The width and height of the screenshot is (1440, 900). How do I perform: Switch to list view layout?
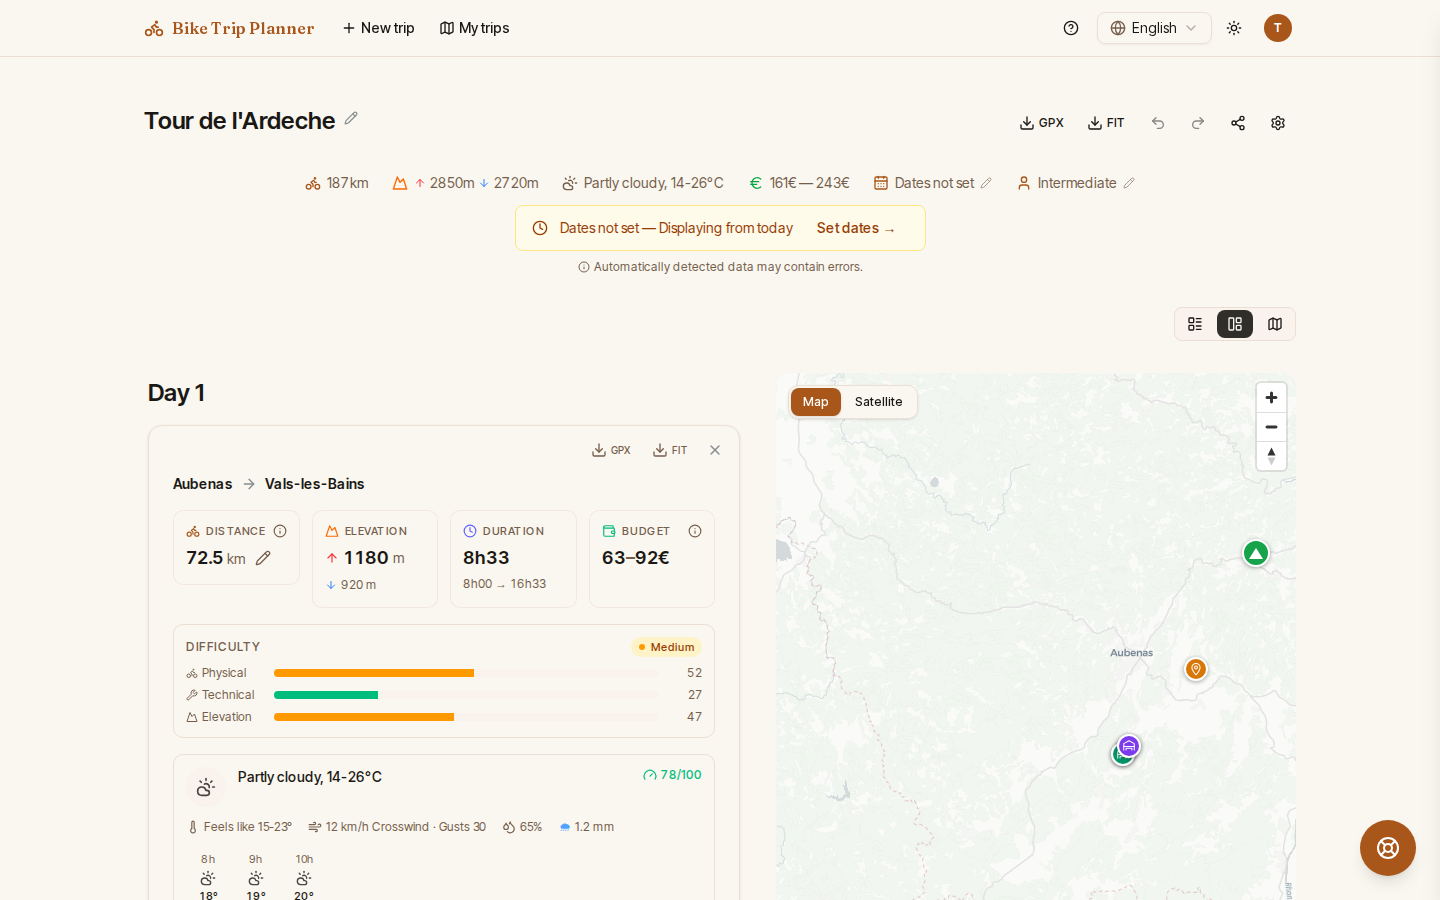1195,324
